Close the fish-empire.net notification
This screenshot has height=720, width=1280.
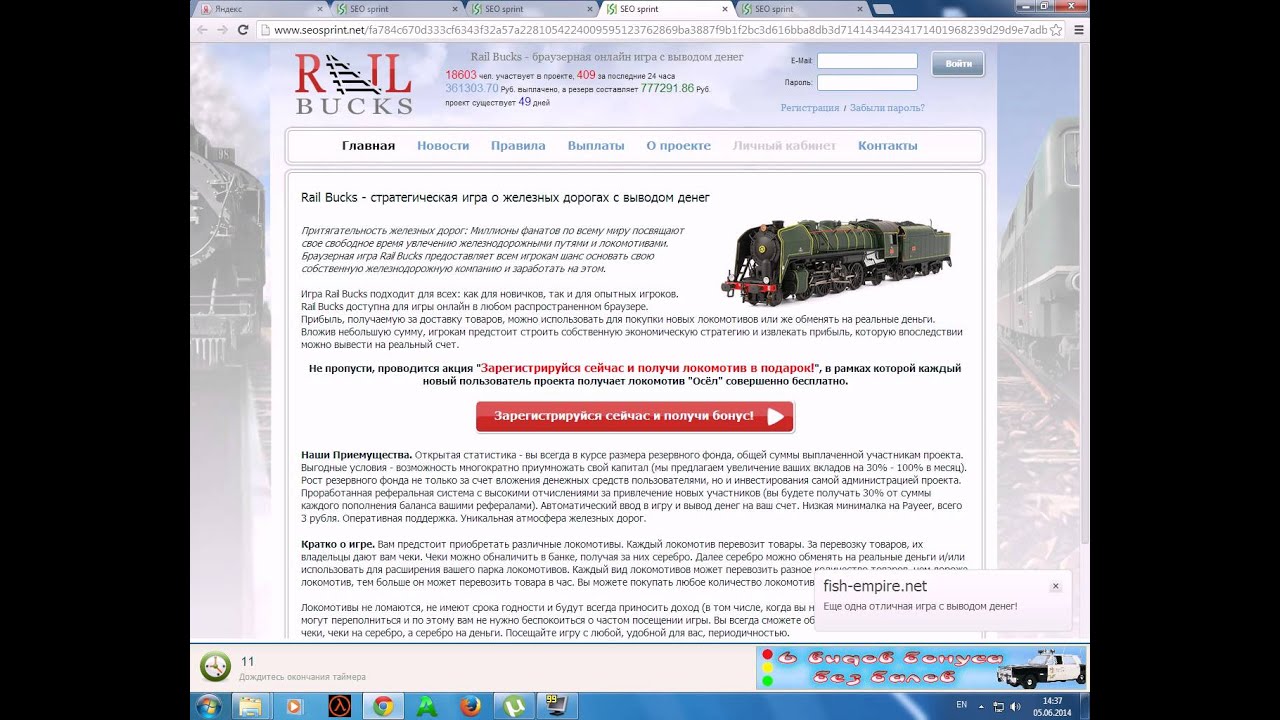click(x=1055, y=587)
